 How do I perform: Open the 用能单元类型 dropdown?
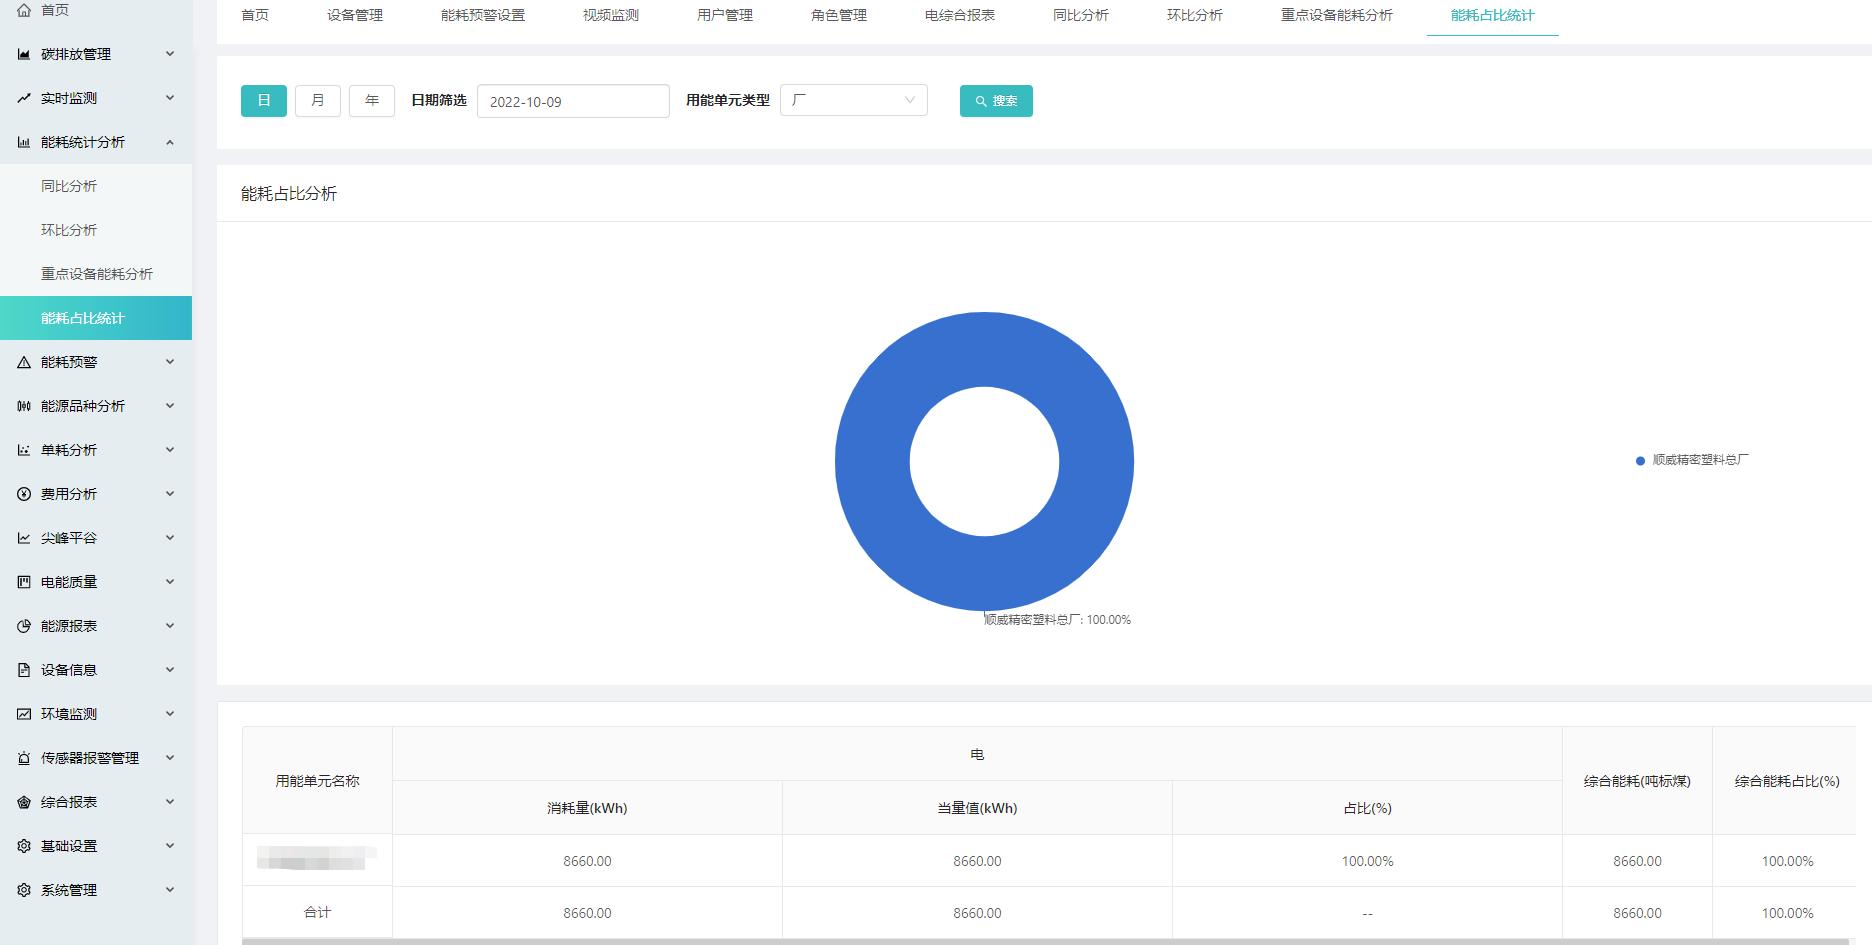tap(853, 100)
